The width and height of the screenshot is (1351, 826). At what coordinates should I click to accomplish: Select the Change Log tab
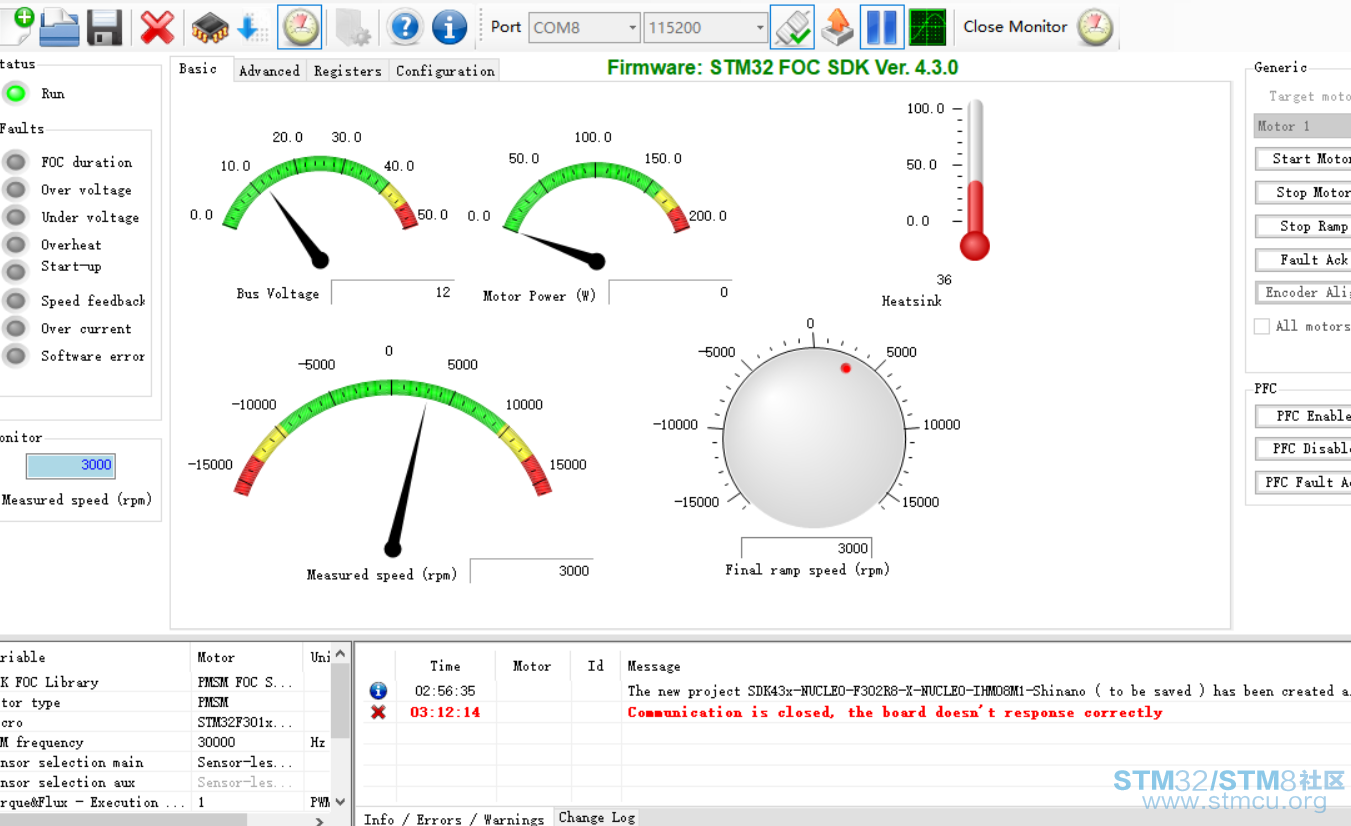point(597,817)
